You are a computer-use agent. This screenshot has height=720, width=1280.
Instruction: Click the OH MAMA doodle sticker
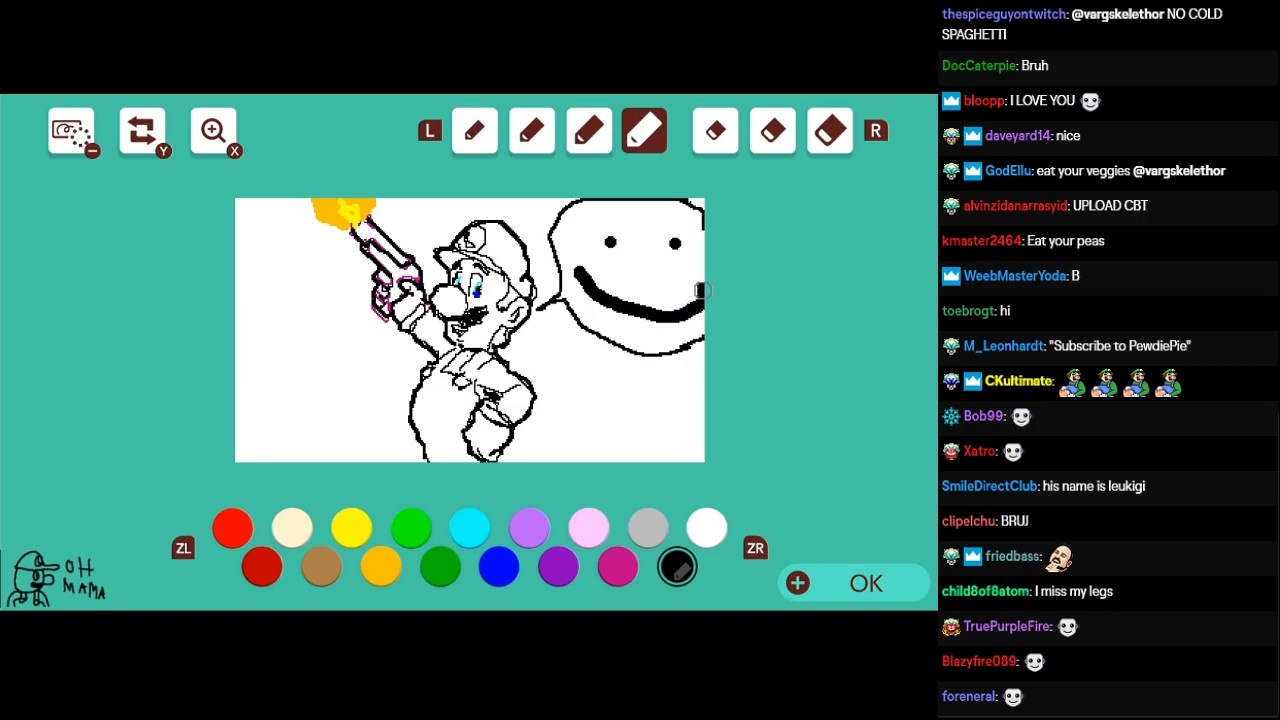coord(56,579)
